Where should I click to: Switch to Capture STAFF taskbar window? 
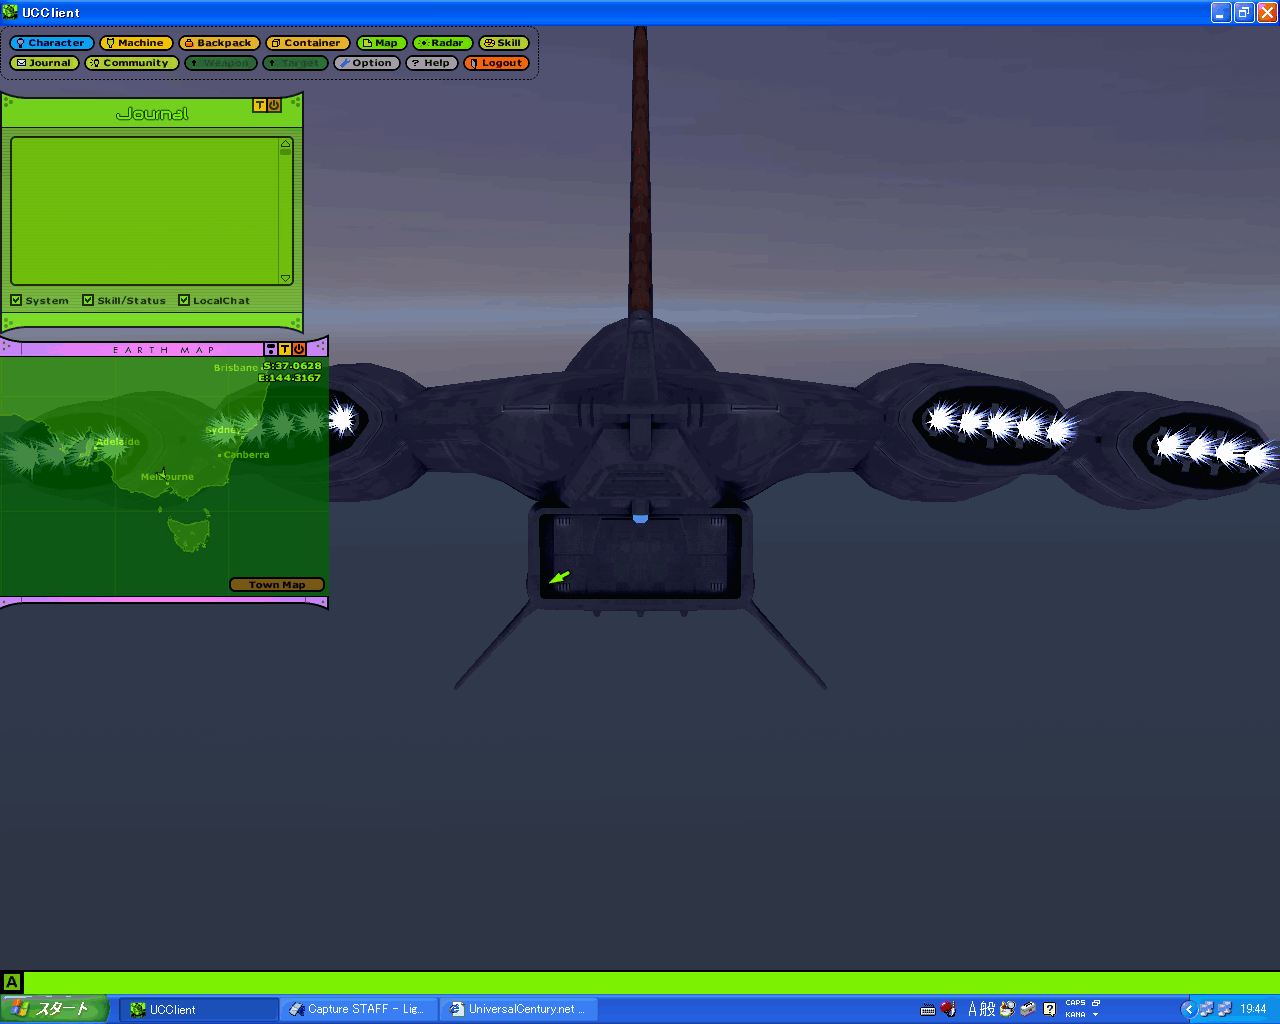[359, 1010]
